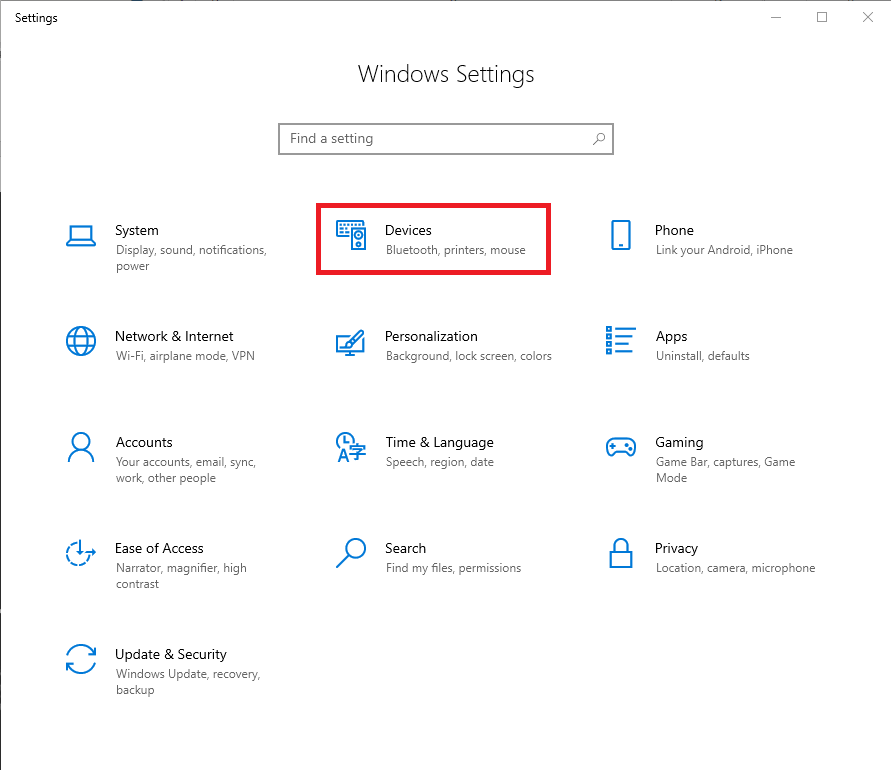Open the Gaming controller icon
The image size is (891, 770).
(621, 447)
